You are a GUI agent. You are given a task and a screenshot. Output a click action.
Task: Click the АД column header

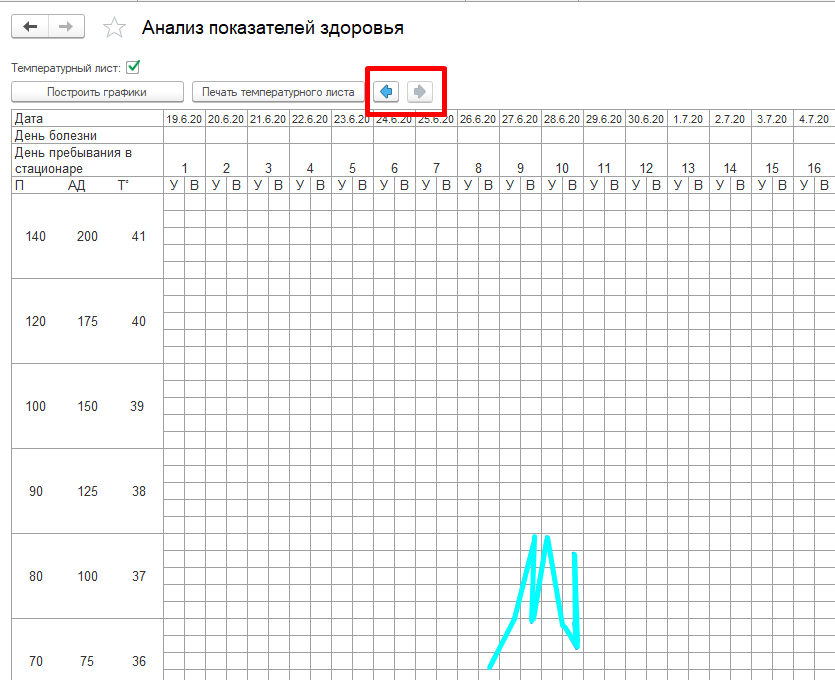point(77,185)
